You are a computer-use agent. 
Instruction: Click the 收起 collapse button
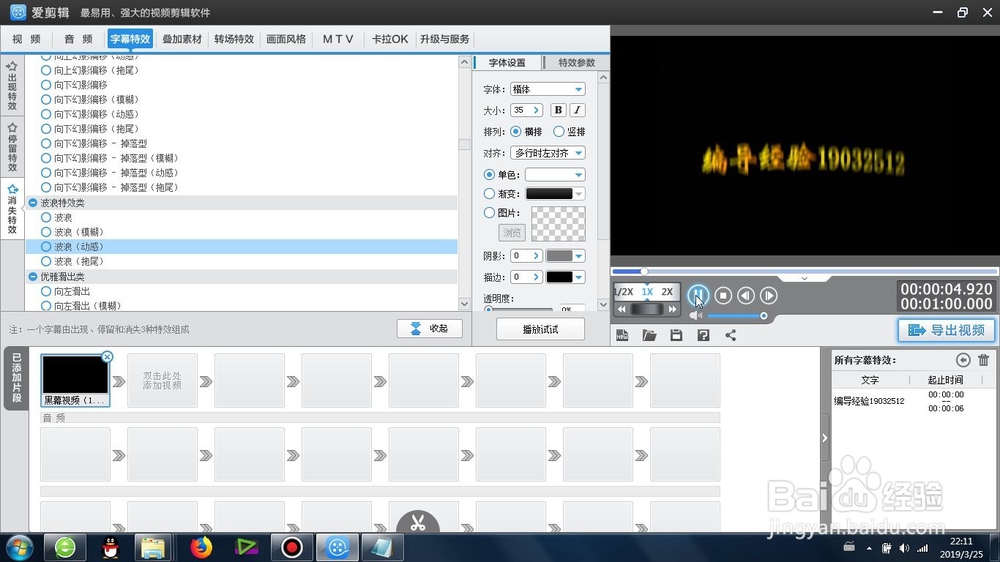(x=429, y=329)
